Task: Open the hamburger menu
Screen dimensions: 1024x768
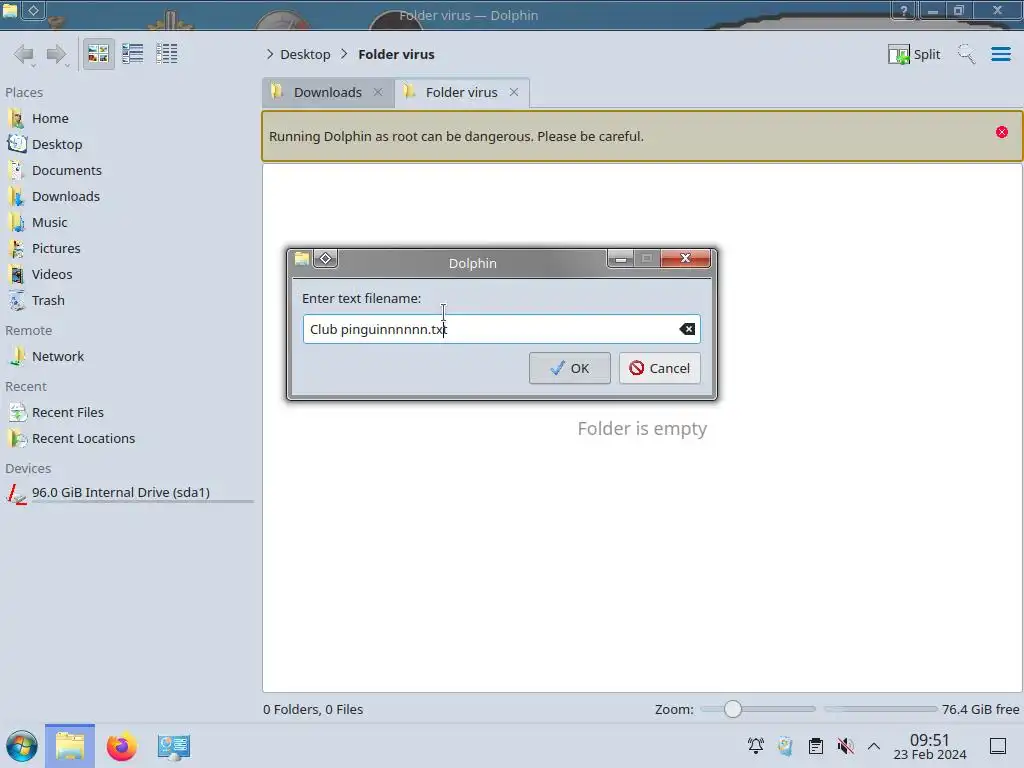Action: pos(1000,54)
